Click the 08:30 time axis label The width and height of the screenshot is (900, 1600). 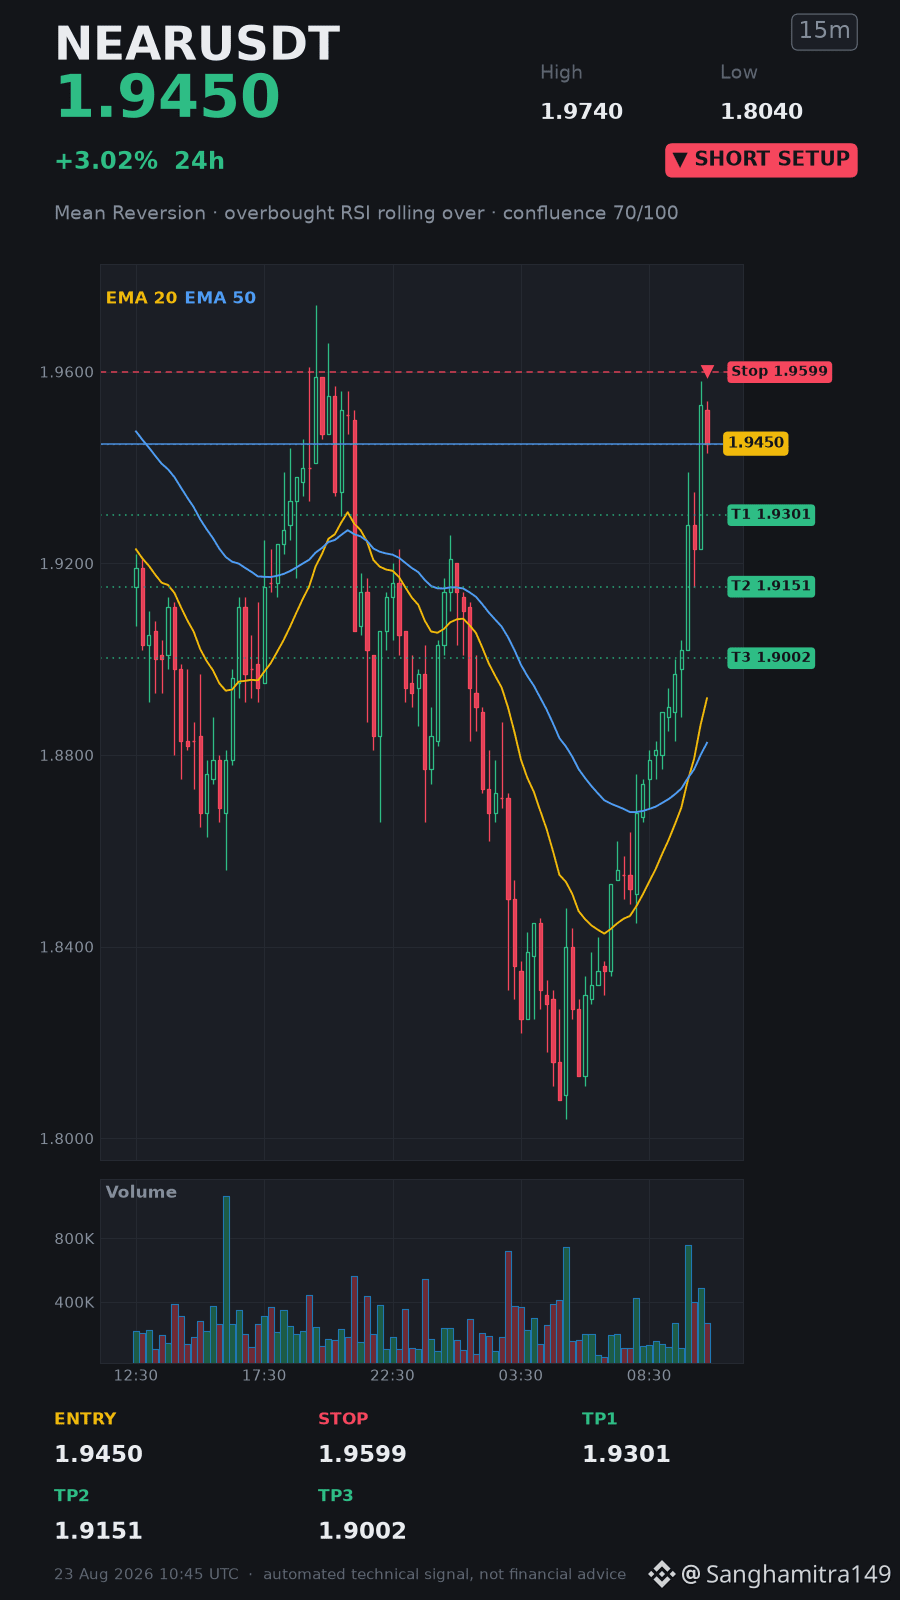tap(649, 1376)
